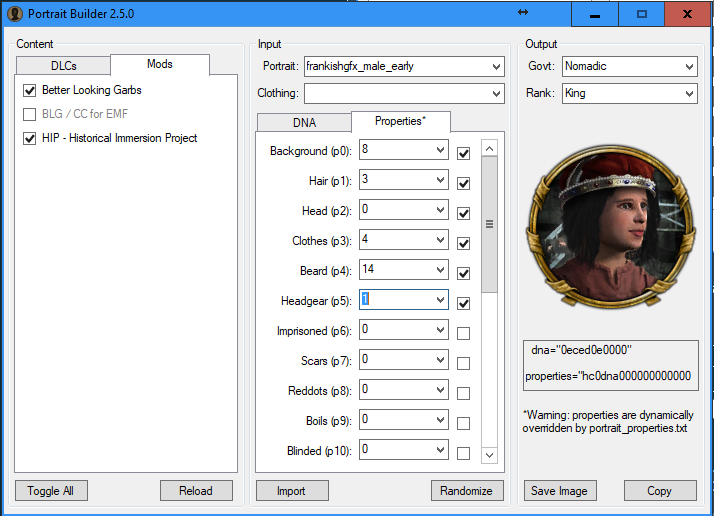714x516 pixels.
Task: Expand the Blinded (p10) value dropdown
Action: [440, 450]
